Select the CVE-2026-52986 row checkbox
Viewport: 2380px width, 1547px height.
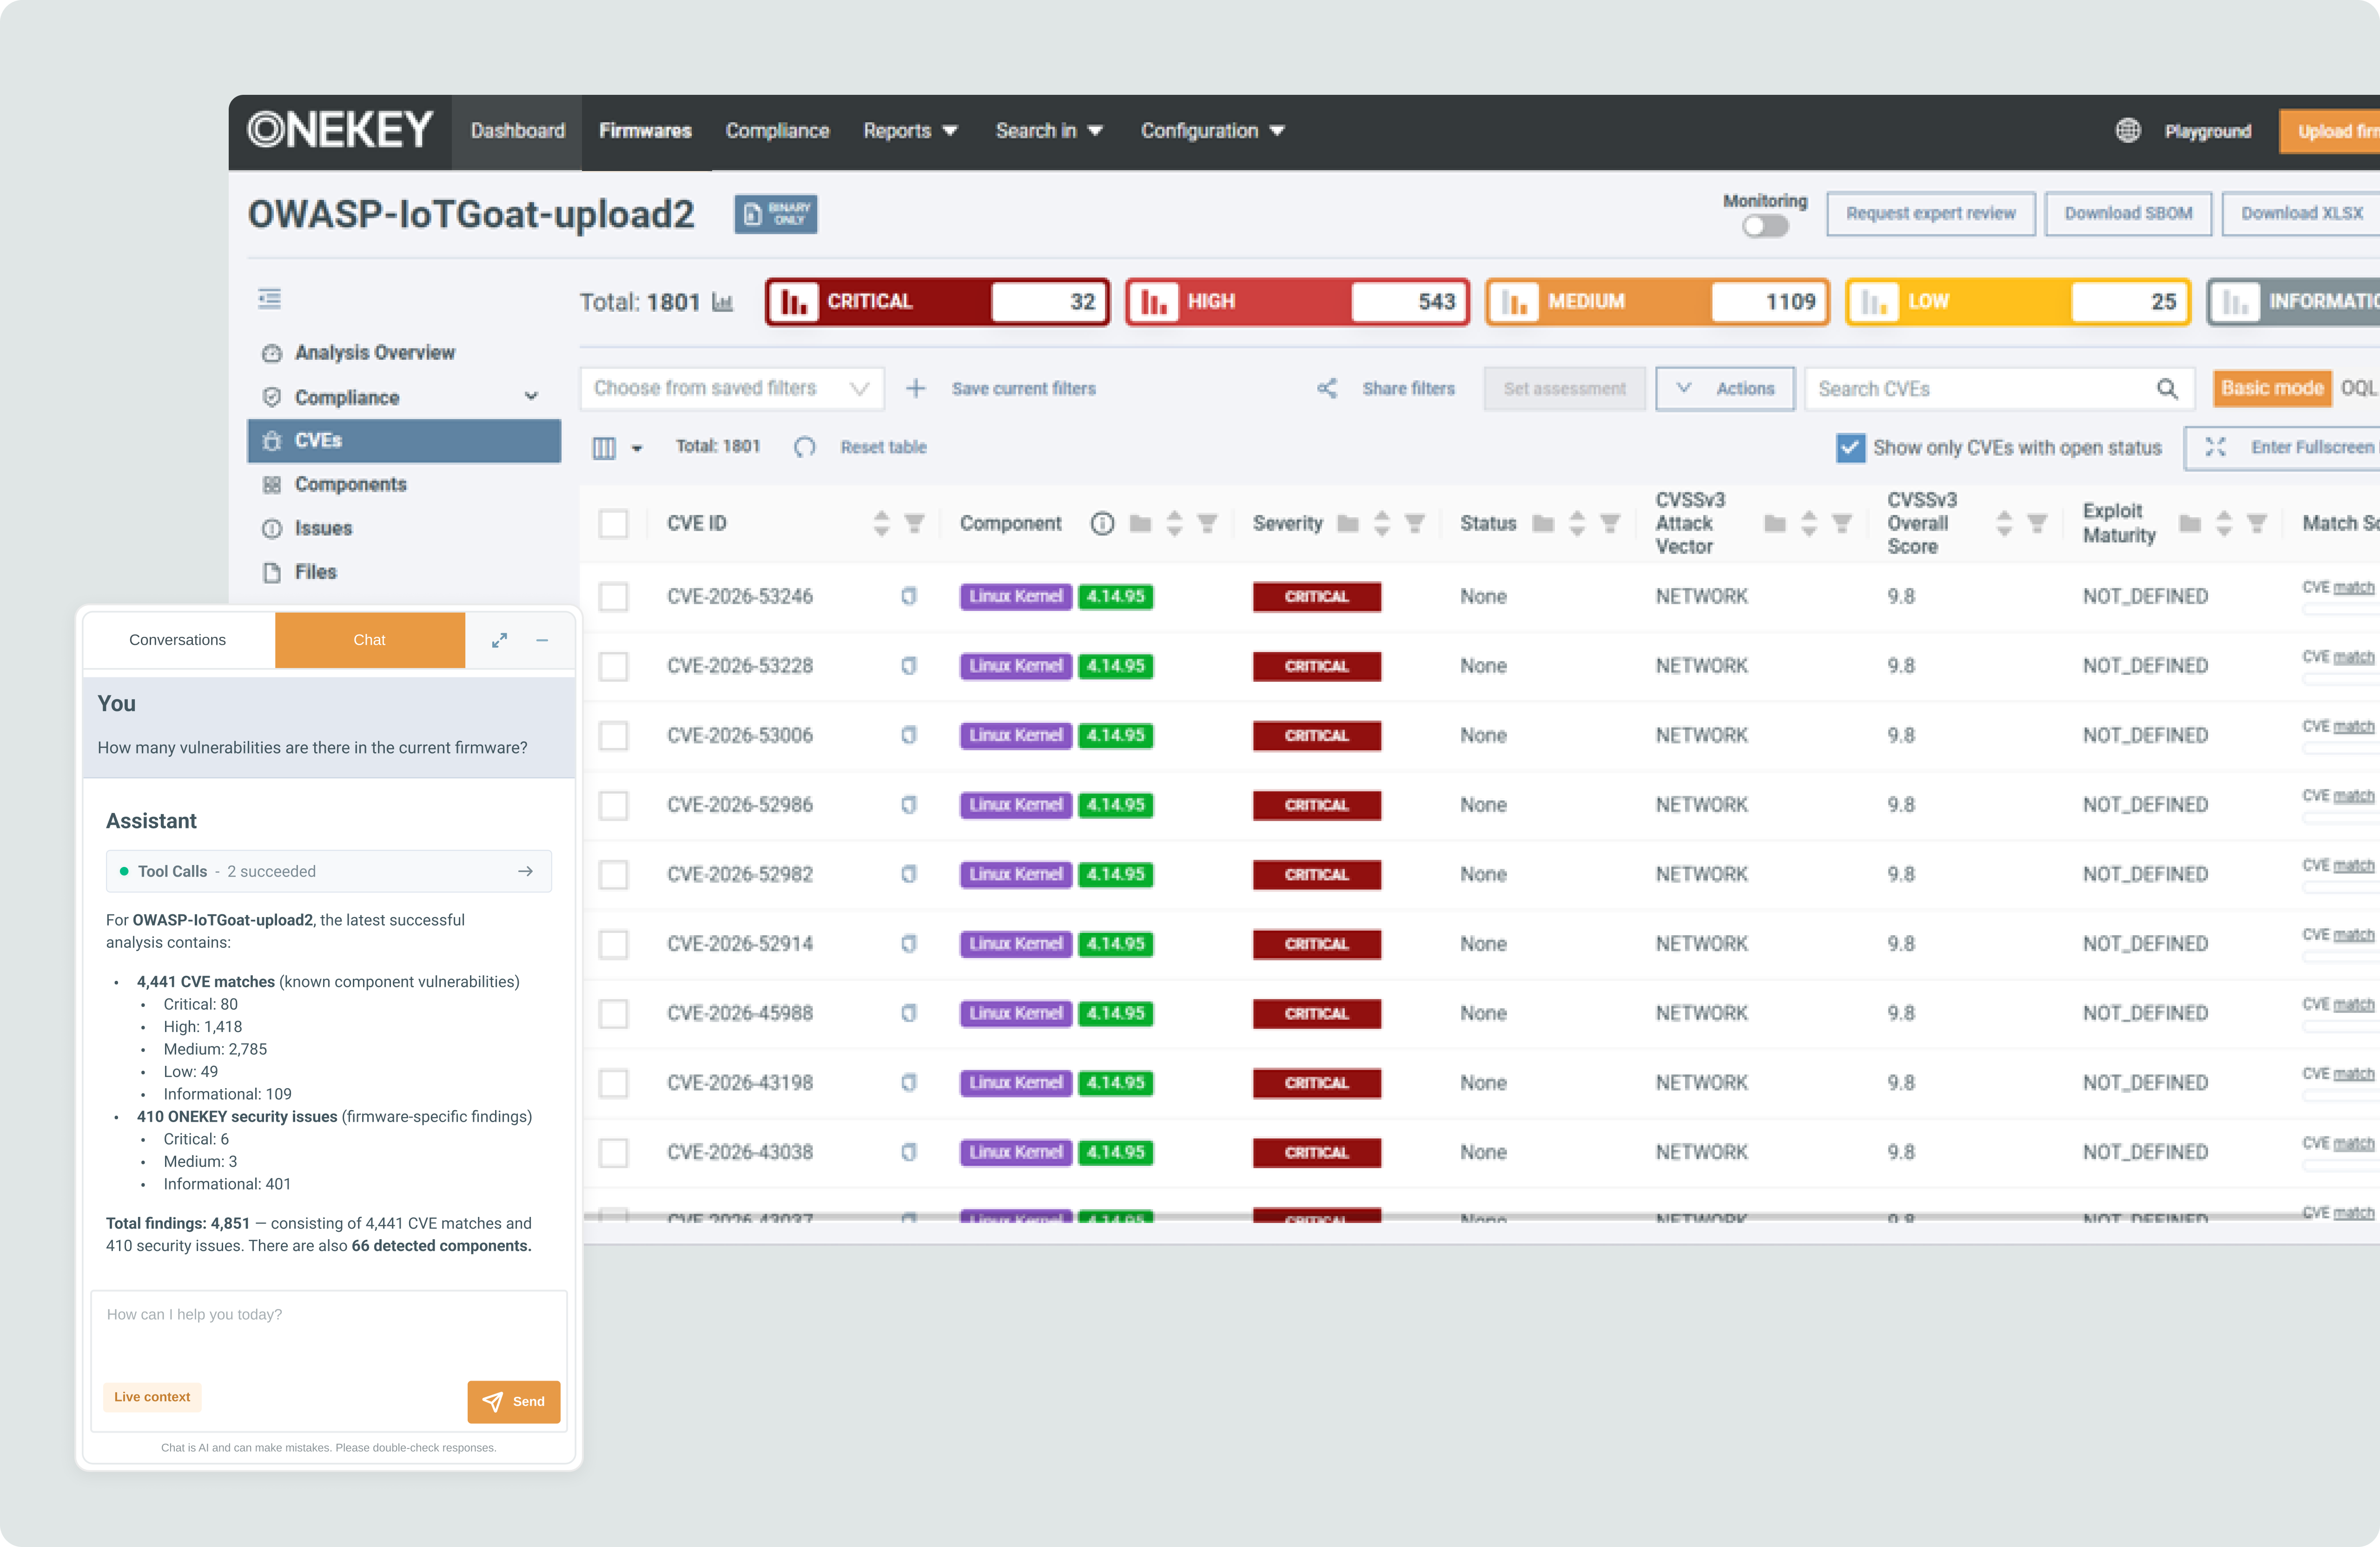(x=613, y=805)
